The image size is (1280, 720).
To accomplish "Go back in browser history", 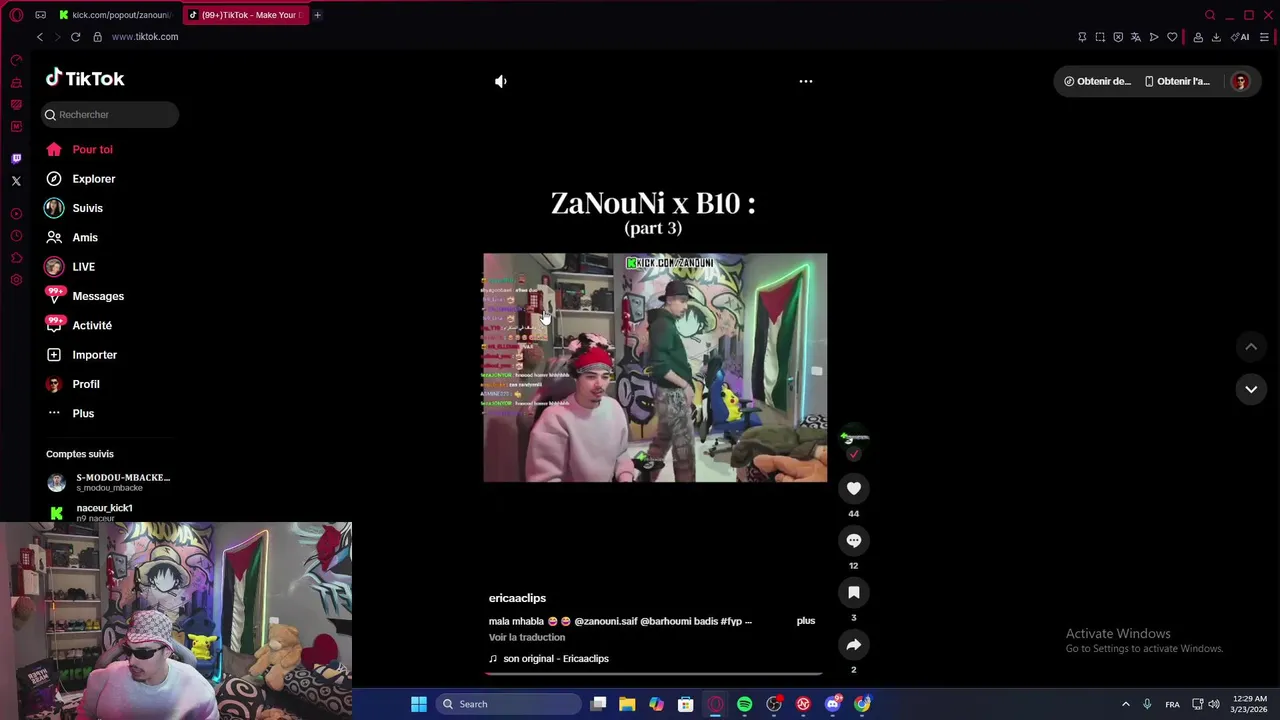I will [40, 37].
